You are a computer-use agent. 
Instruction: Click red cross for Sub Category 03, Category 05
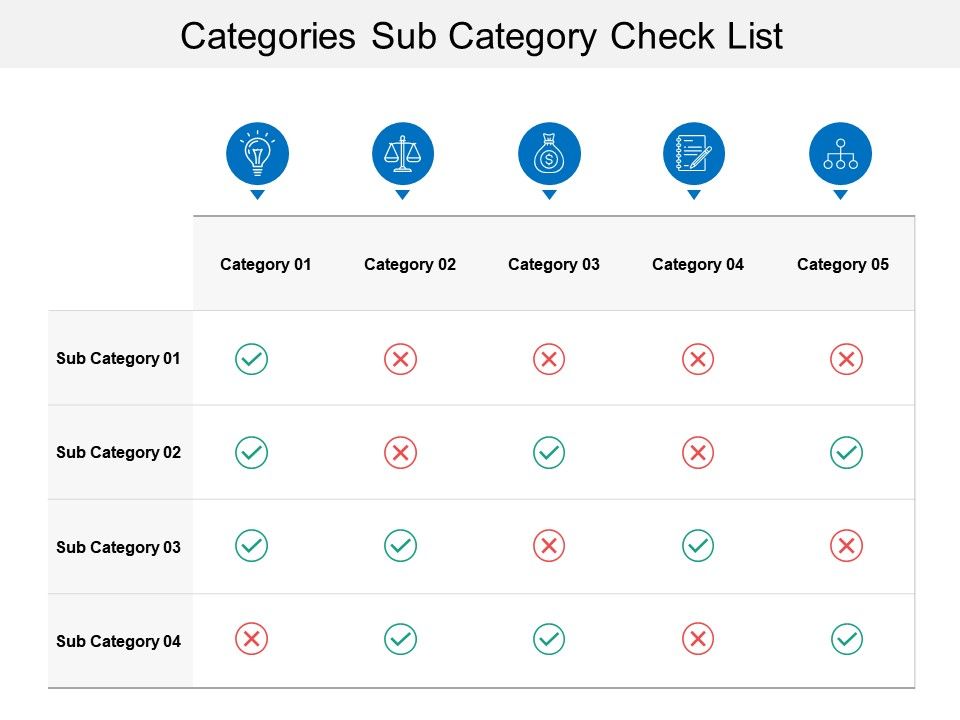click(846, 545)
